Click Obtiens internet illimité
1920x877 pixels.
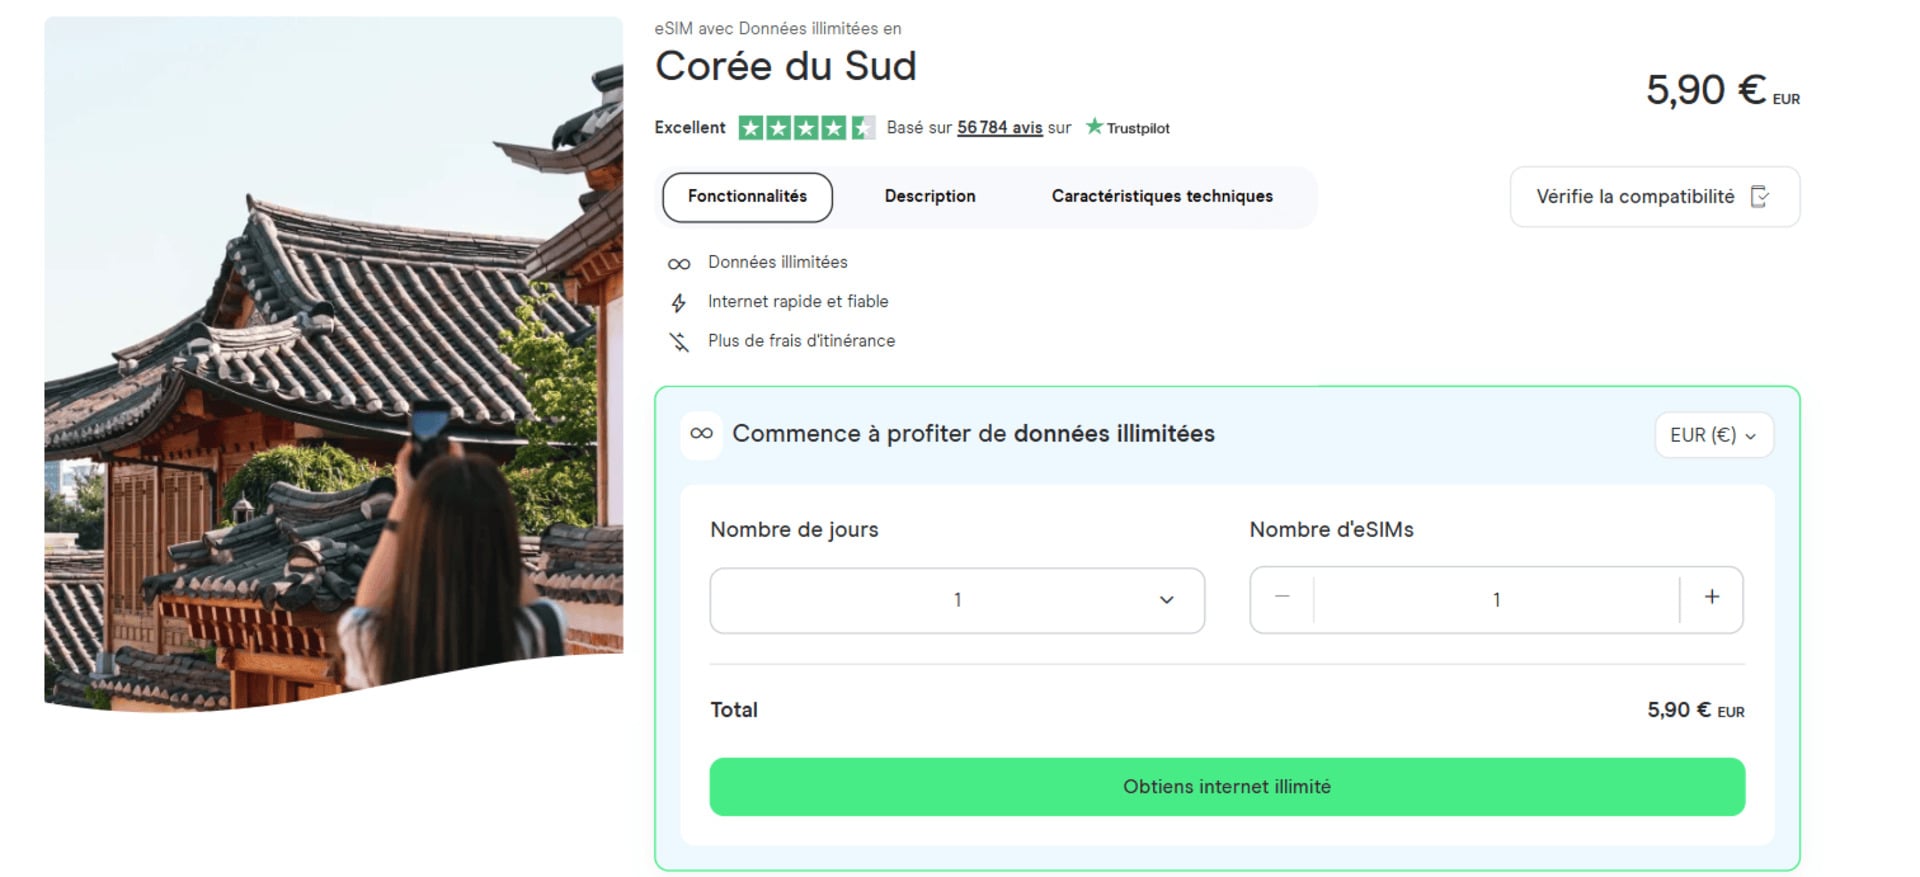tap(1227, 786)
